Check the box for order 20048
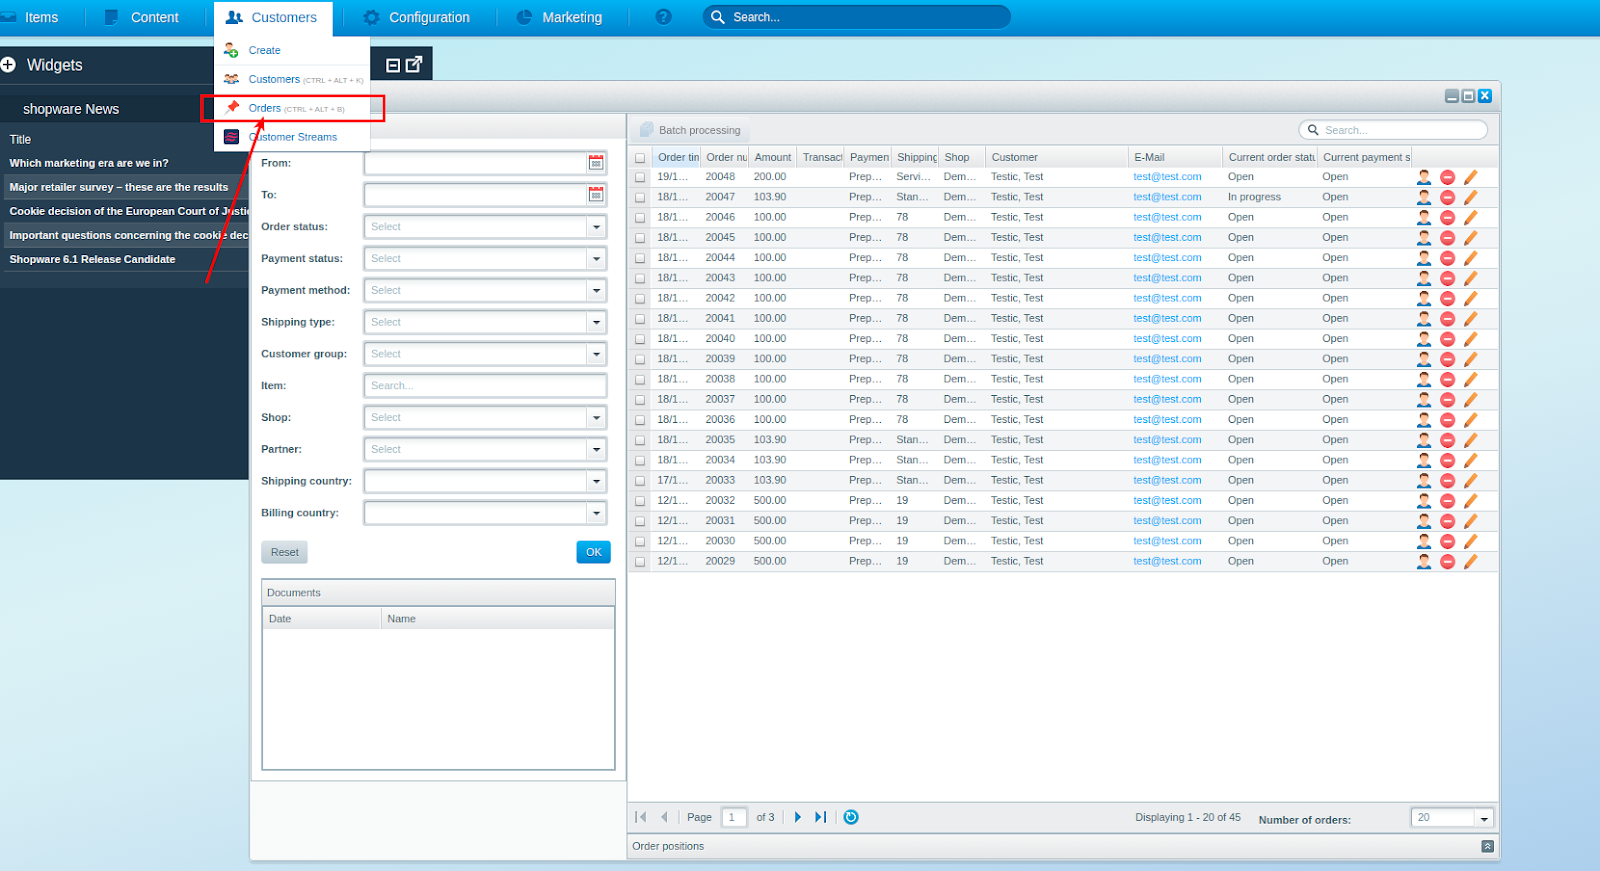The height and width of the screenshot is (871, 1600). (x=640, y=177)
